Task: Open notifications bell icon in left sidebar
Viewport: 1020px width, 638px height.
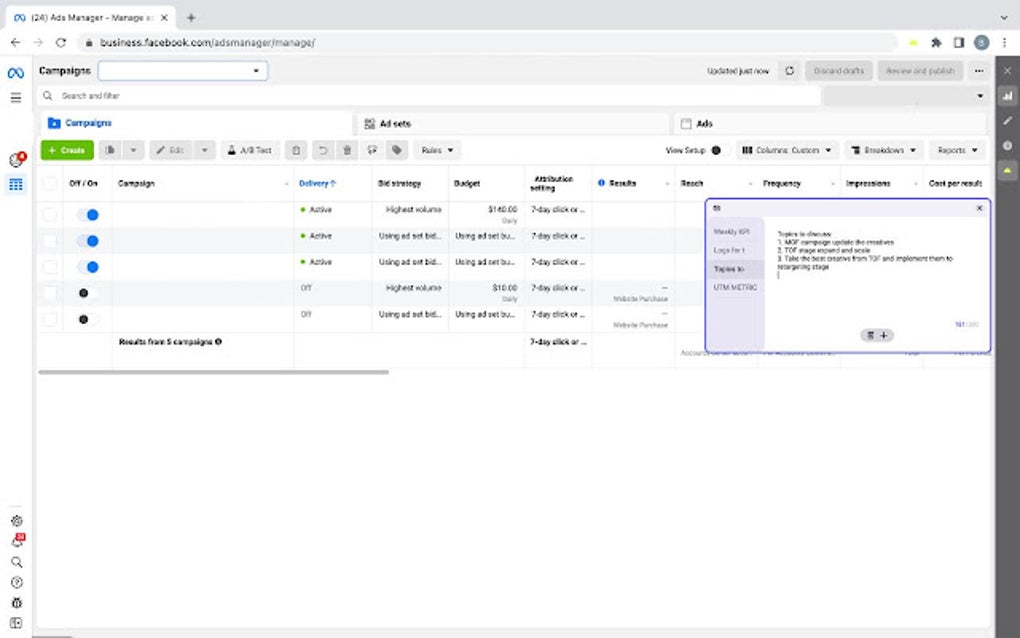Action: pos(18,541)
